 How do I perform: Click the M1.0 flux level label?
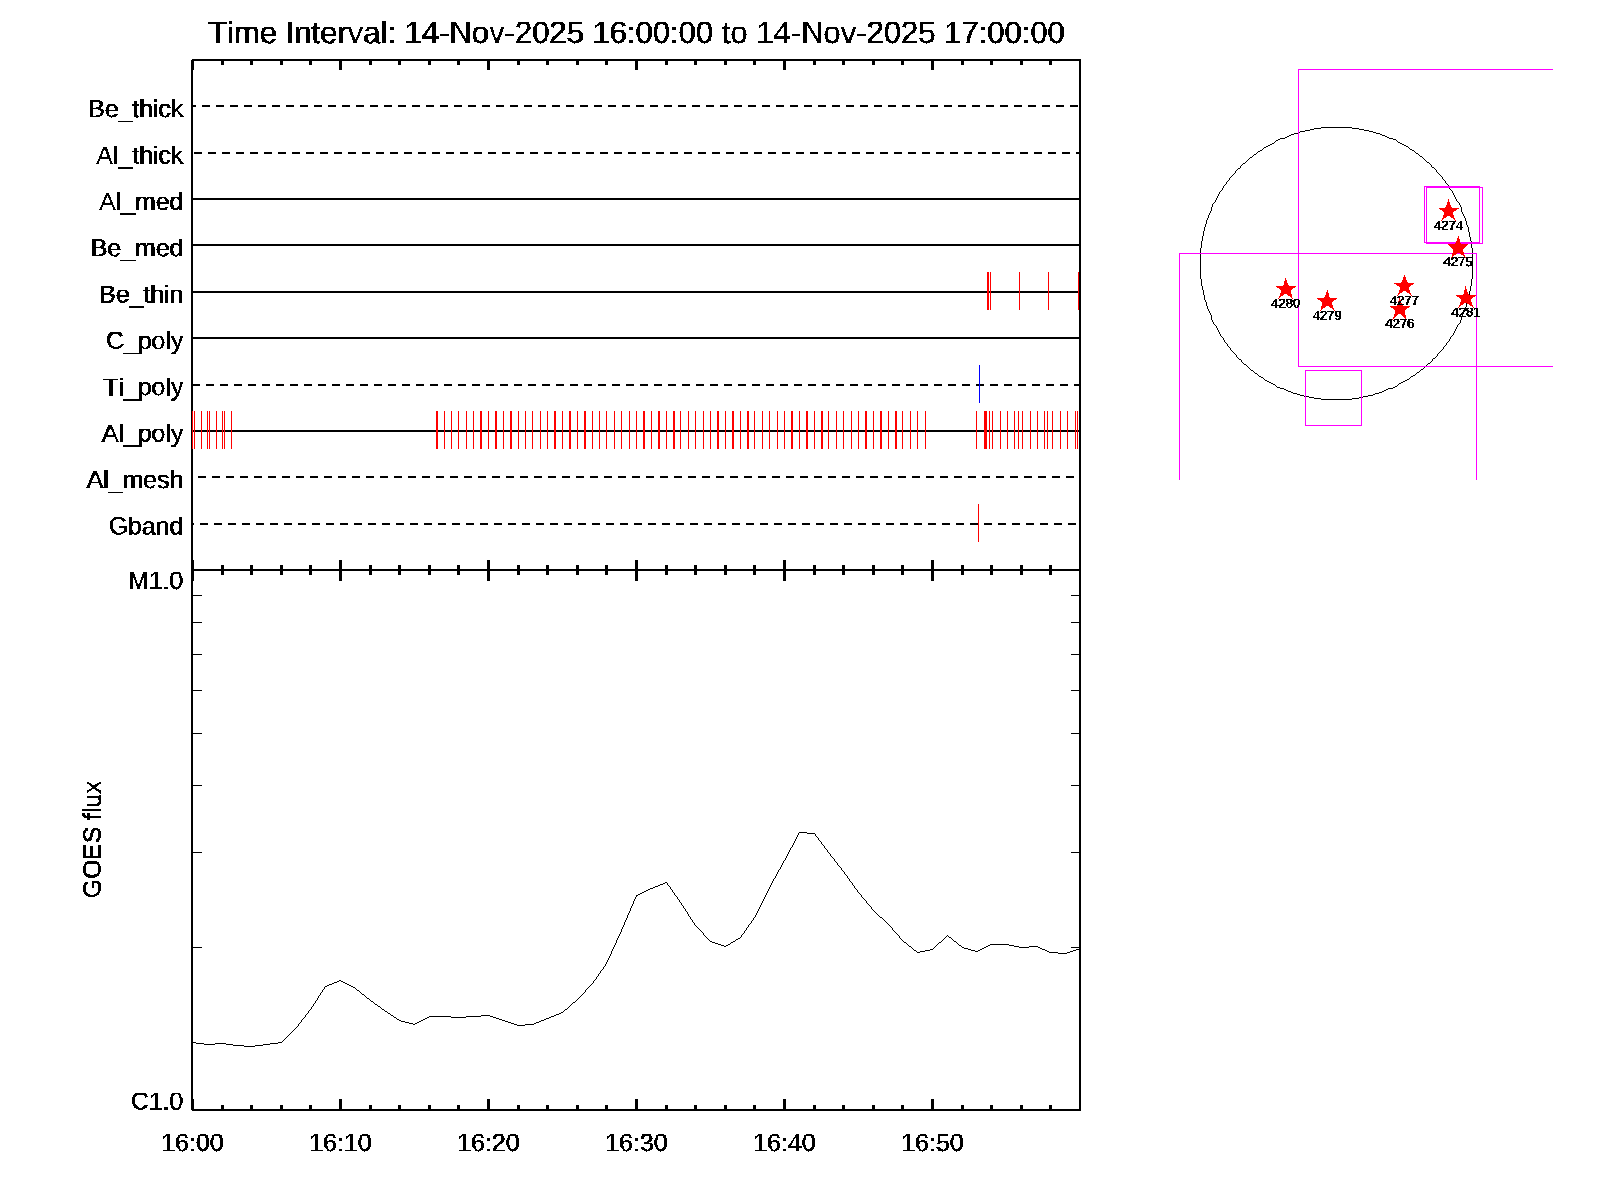point(156,581)
